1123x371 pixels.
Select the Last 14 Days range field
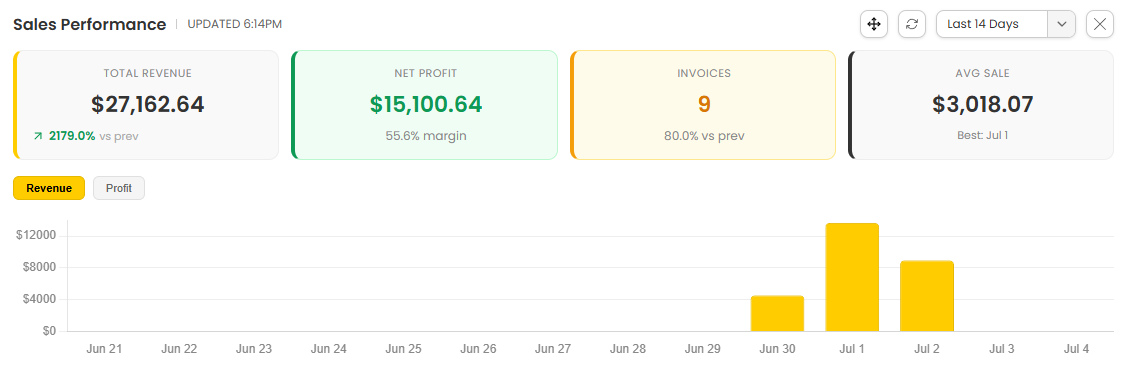(x=992, y=24)
